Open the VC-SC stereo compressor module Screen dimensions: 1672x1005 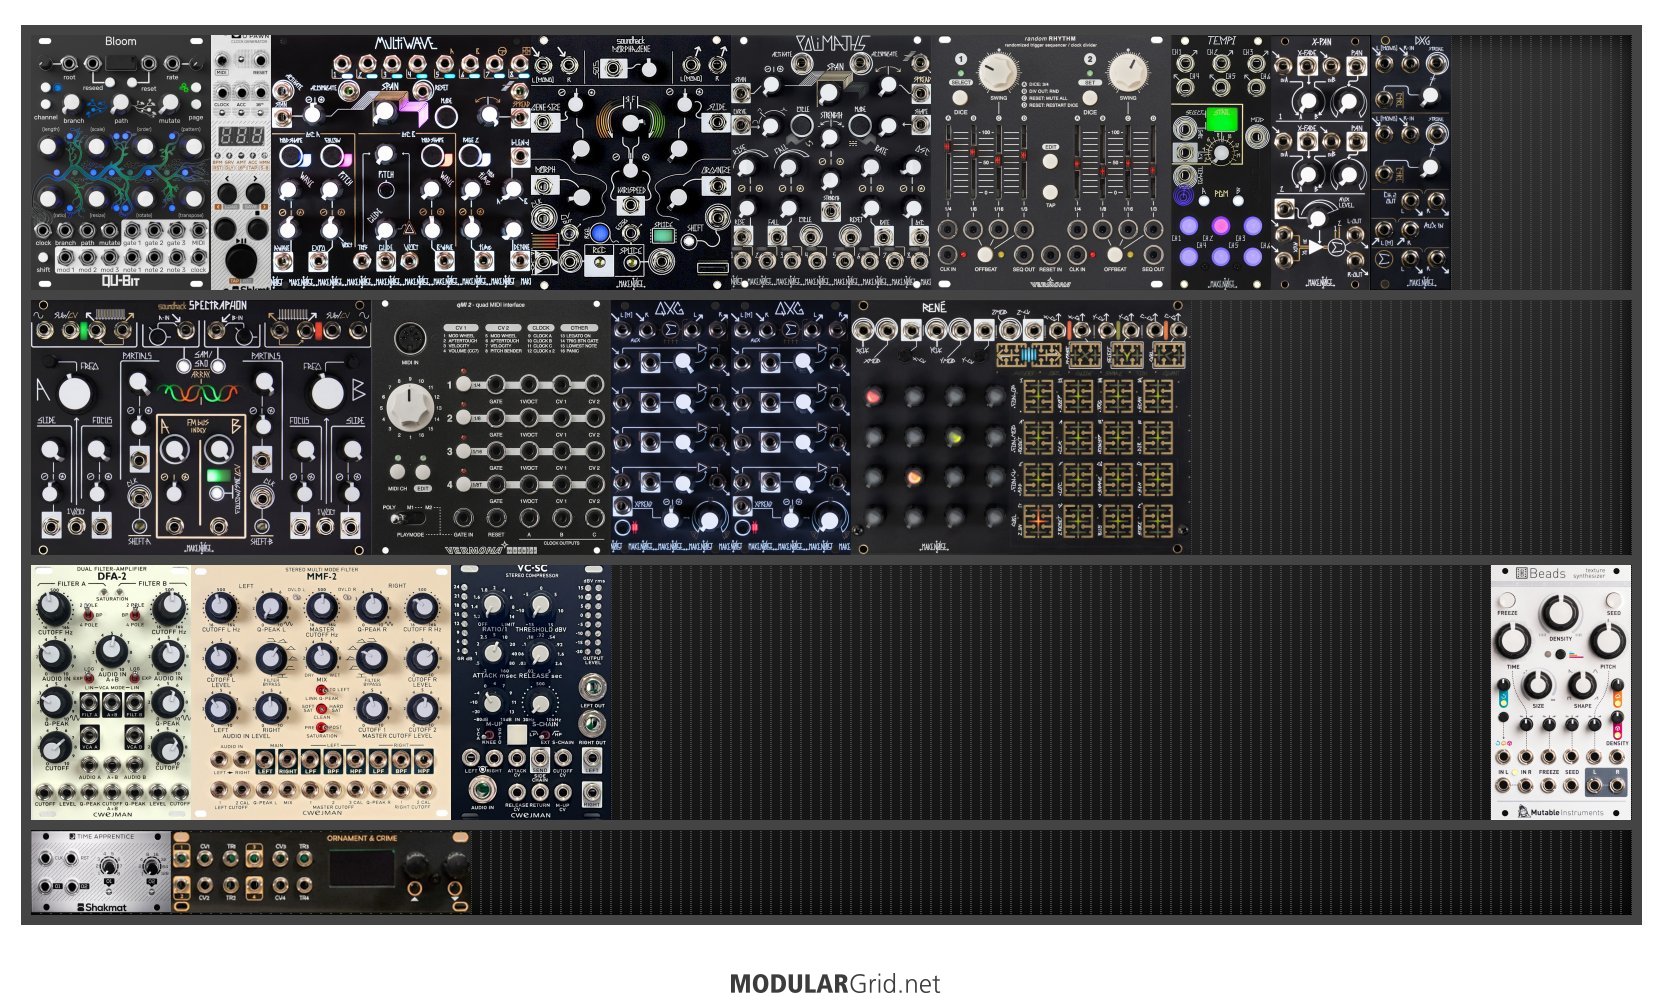tap(531, 692)
